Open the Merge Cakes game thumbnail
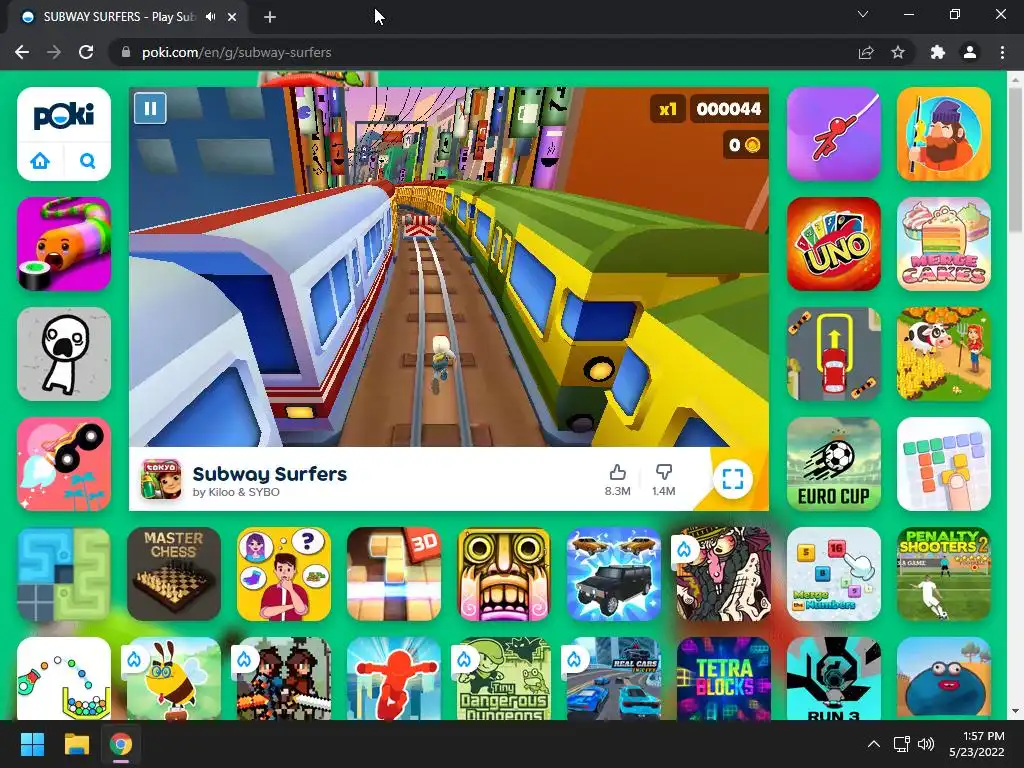Viewport: 1024px width, 768px height. click(x=944, y=244)
